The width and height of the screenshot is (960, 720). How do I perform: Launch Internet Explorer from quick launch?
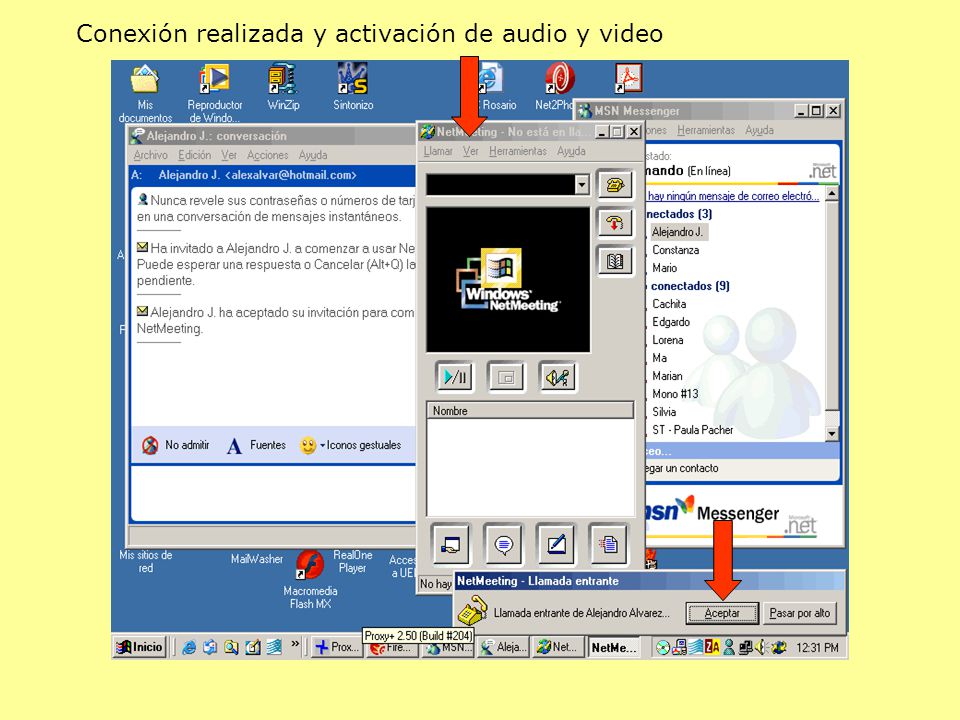tap(189, 647)
